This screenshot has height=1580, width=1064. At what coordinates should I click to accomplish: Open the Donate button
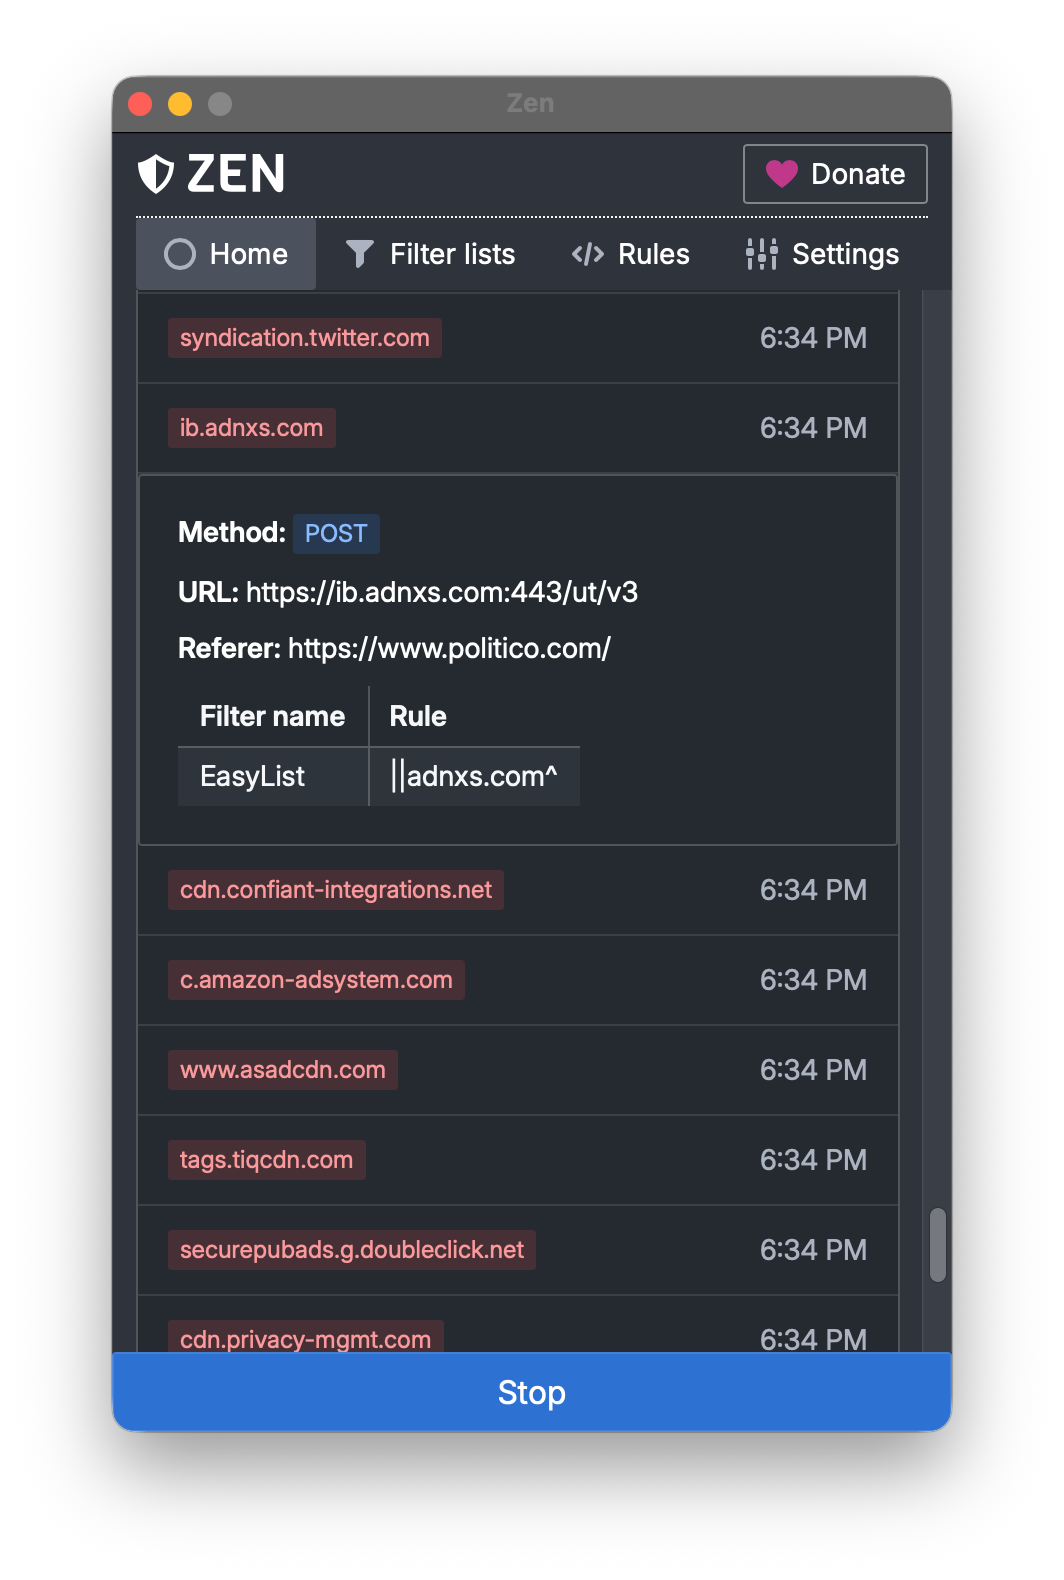[x=835, y=174]
